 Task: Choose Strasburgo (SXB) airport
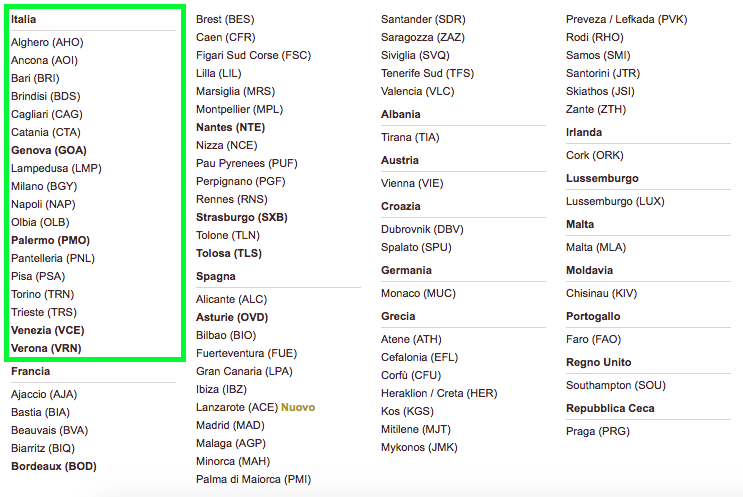tap(240, 217)
